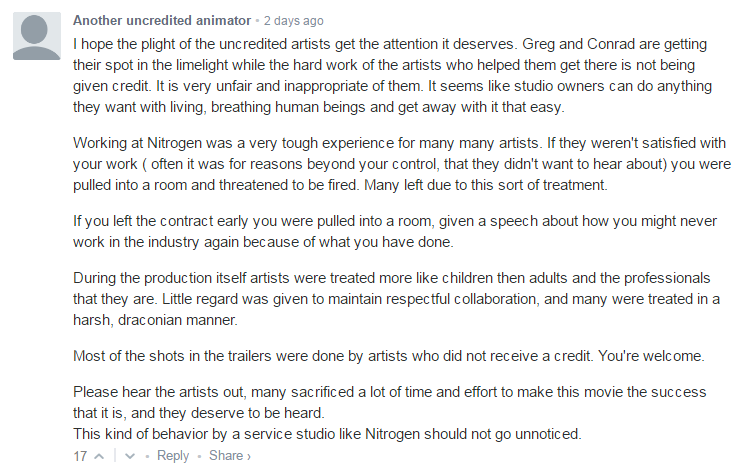Open the 'Another uncredited animator' profile name
Screen dimensions: 746x468
(x=162, y=20)
